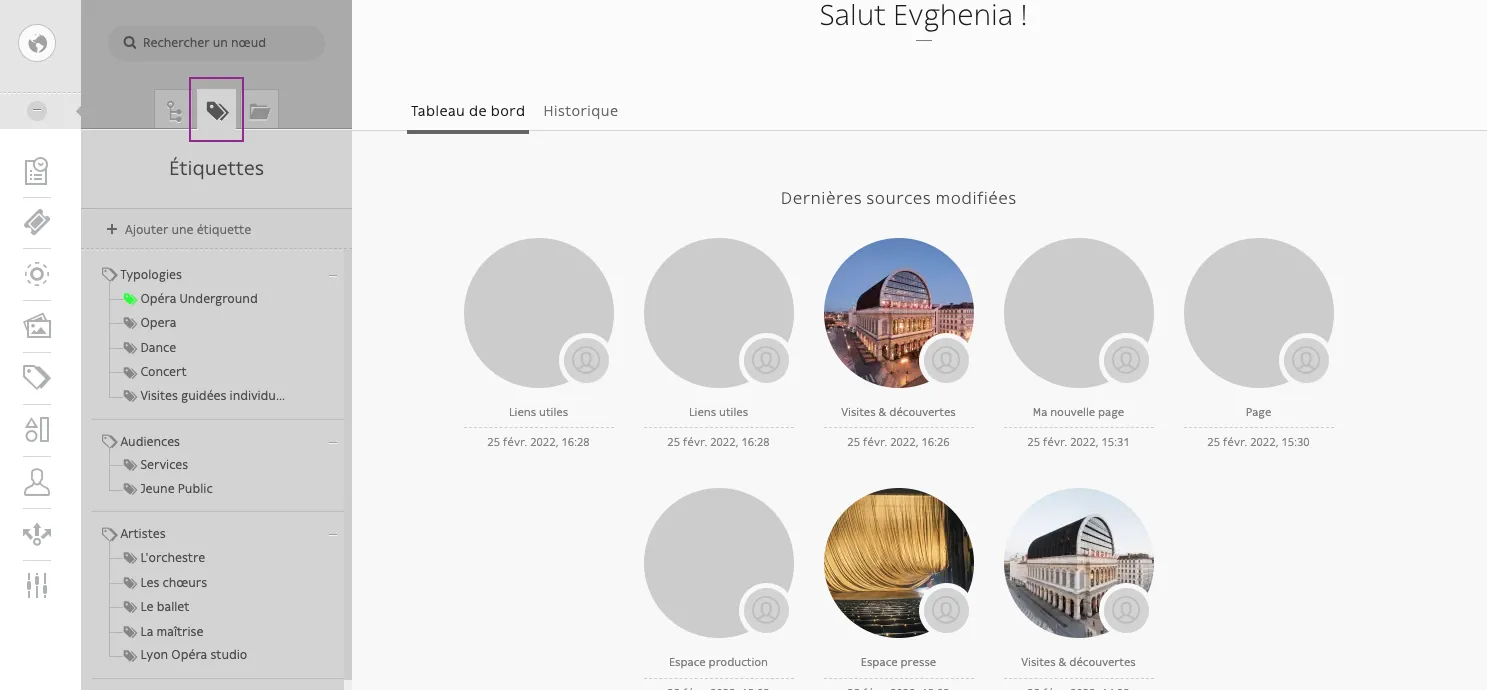The image size is (1487, 690).
Task: Select the Jeune Public tag
Action: pyautogui.click(x=176, y=488)
